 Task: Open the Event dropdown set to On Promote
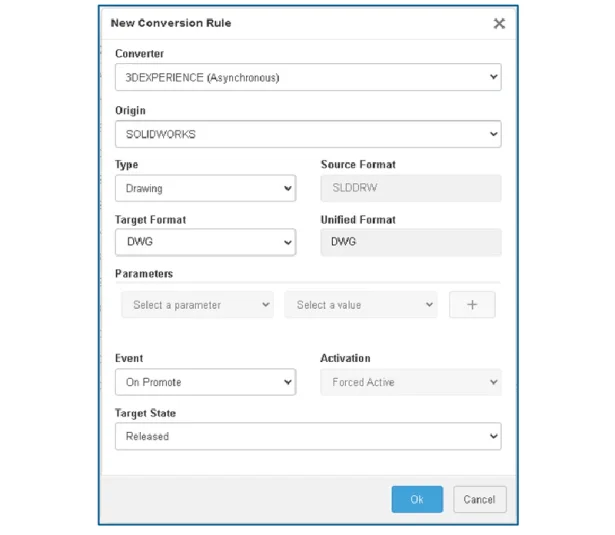205,382
